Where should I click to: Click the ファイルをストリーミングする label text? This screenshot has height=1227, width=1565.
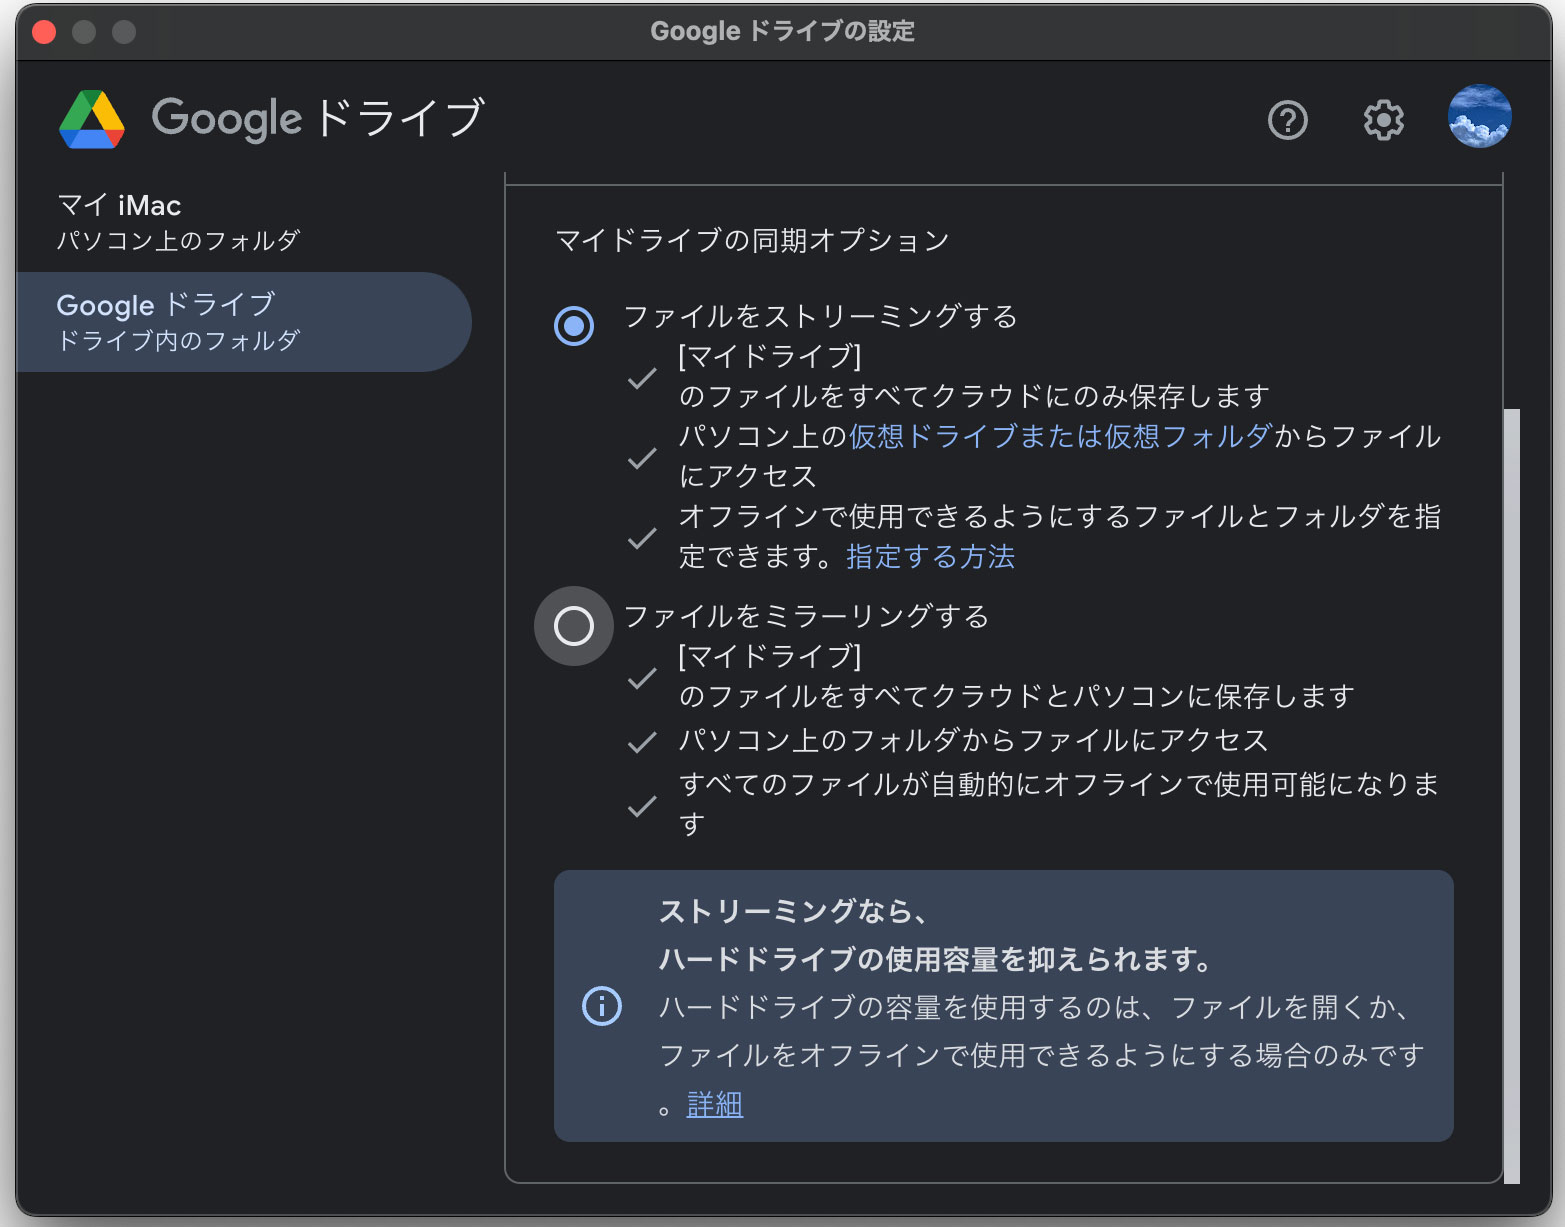(820, 316)
